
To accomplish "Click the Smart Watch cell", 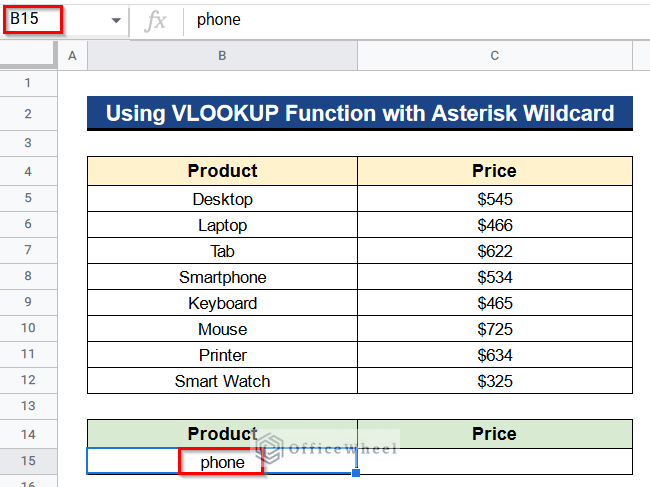I will pos(223,381).
